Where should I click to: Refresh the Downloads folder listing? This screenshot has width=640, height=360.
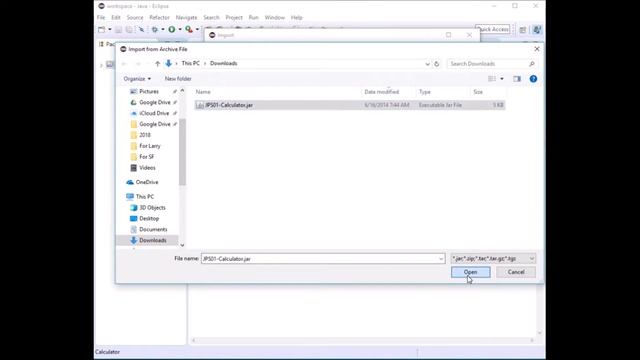click(x=436, y=64)
